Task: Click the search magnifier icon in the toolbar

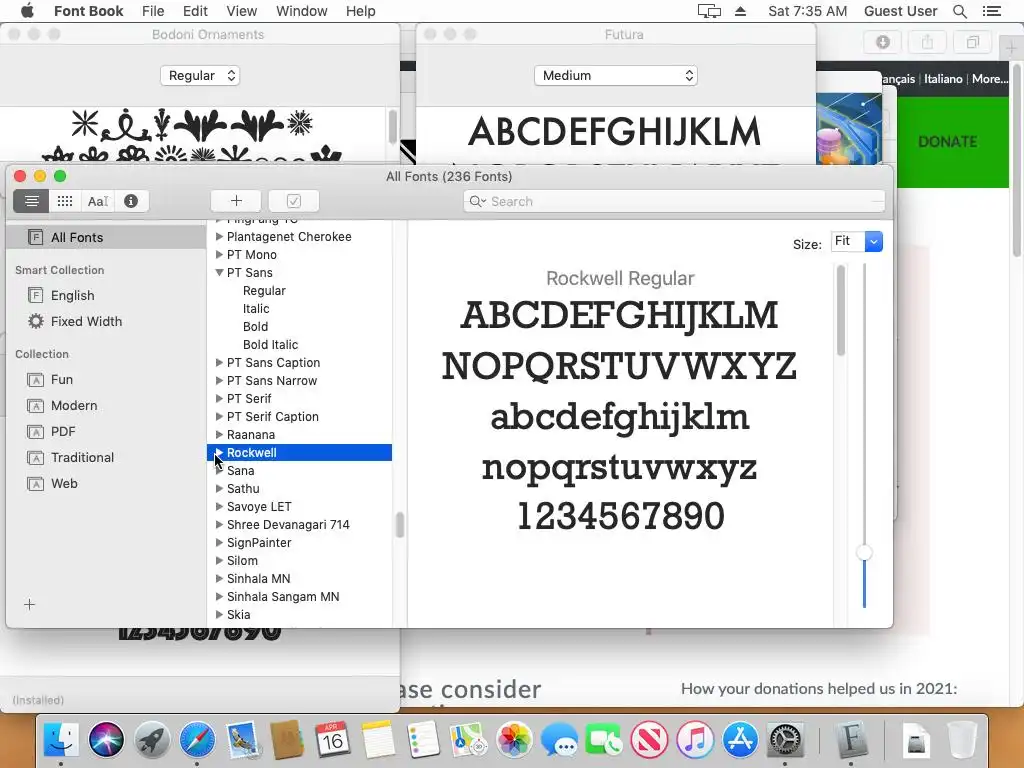Action: (x=477, y=201)
